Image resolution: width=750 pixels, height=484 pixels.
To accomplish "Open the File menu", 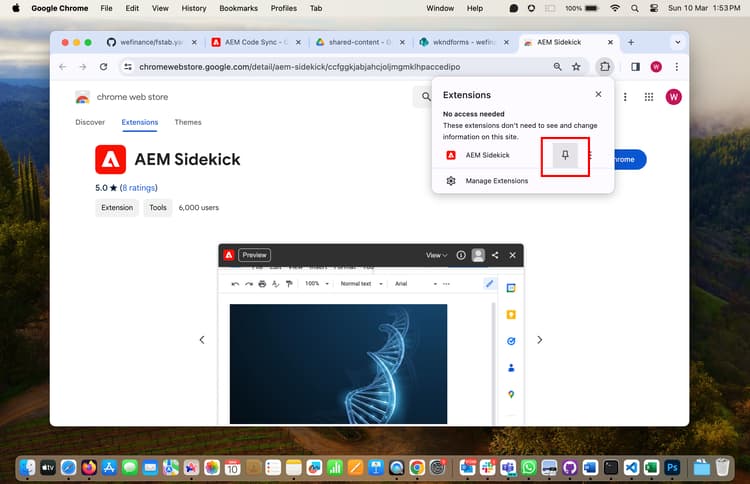I will point(106,8).
